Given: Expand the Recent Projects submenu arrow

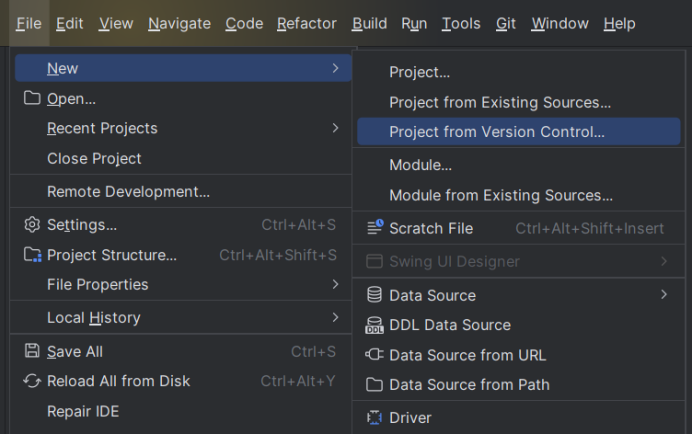Looking at the screenshot, I should [336, 128].
